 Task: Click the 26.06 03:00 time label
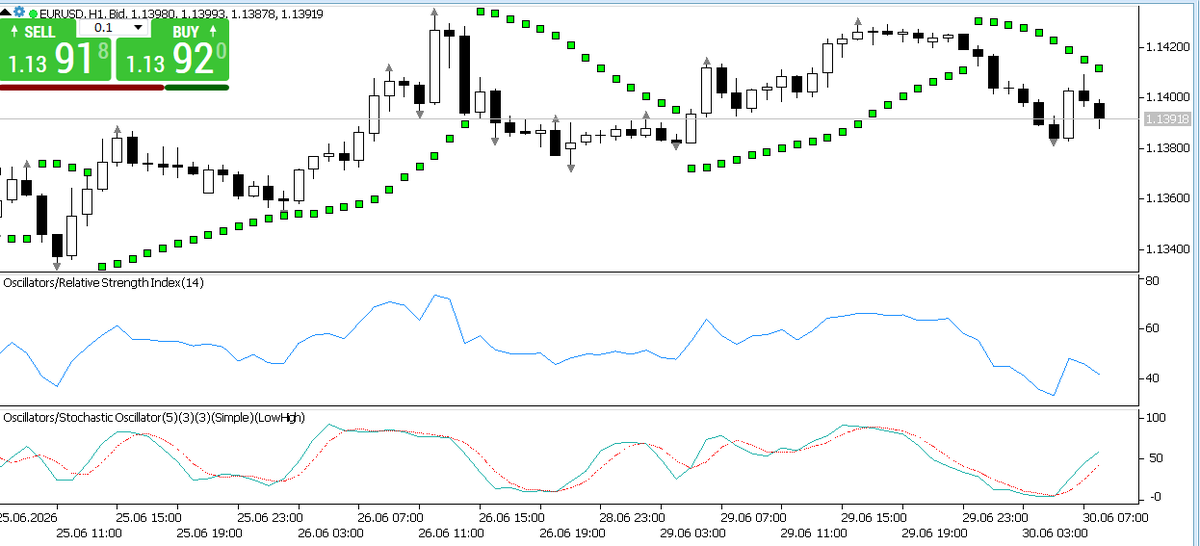pyautogui.click(x=331, y=534)
